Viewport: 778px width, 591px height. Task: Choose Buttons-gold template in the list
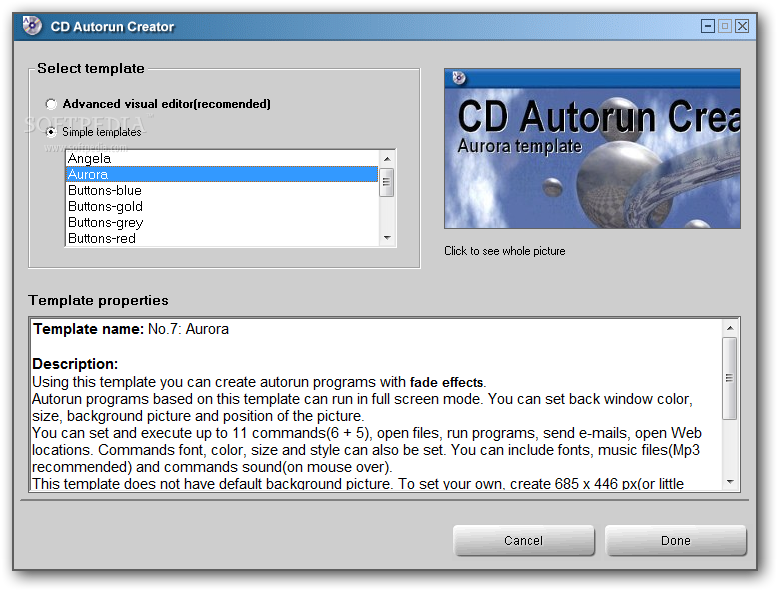[x=222, y=206]
